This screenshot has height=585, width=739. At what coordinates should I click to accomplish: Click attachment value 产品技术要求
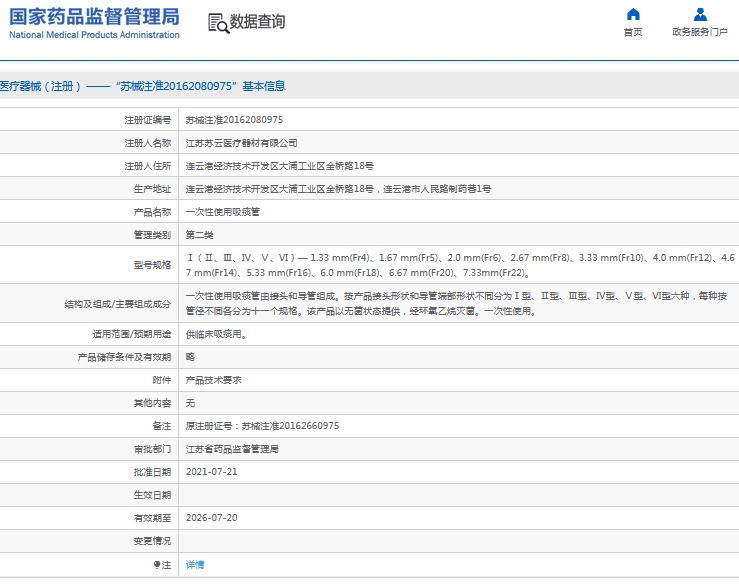(x=213, y=380)
